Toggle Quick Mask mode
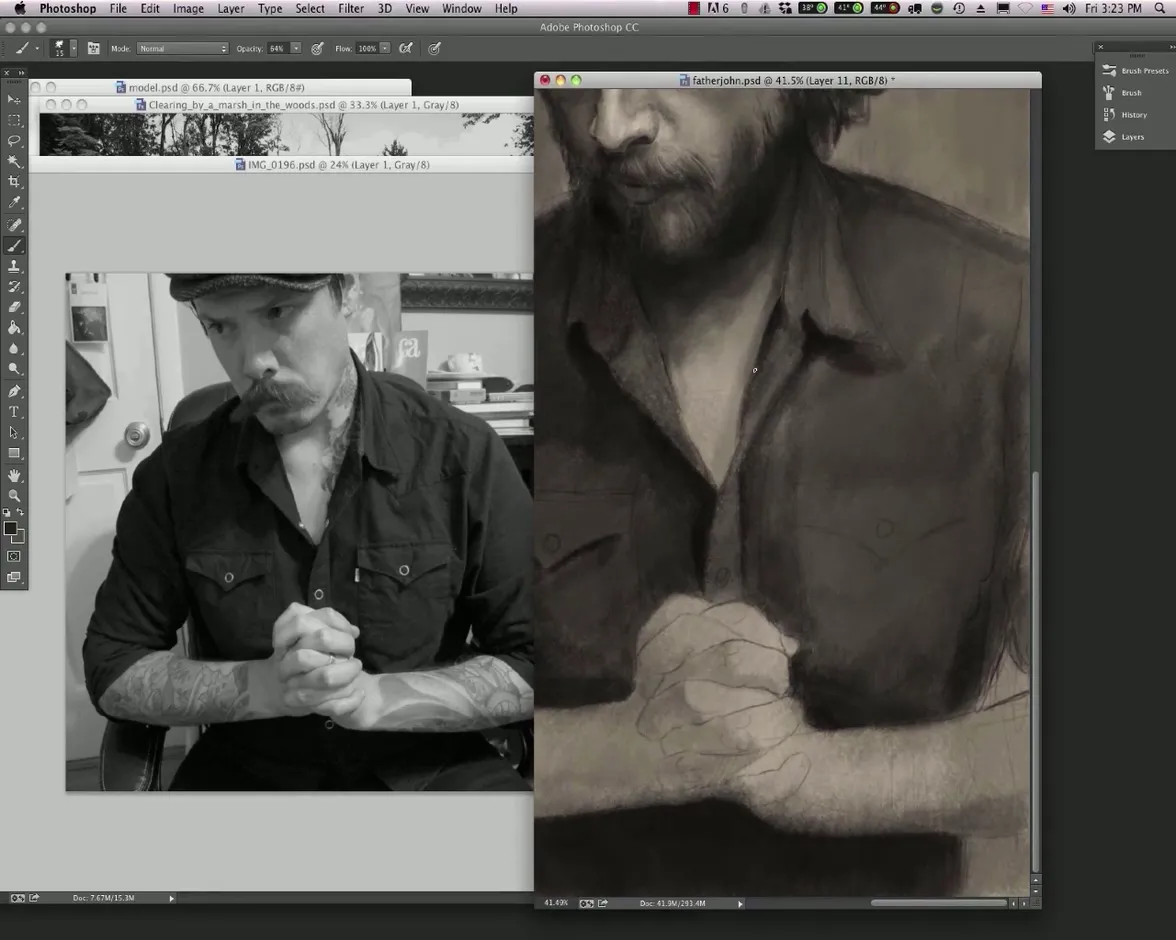The image size is (1176, 940). coord(14,556)
